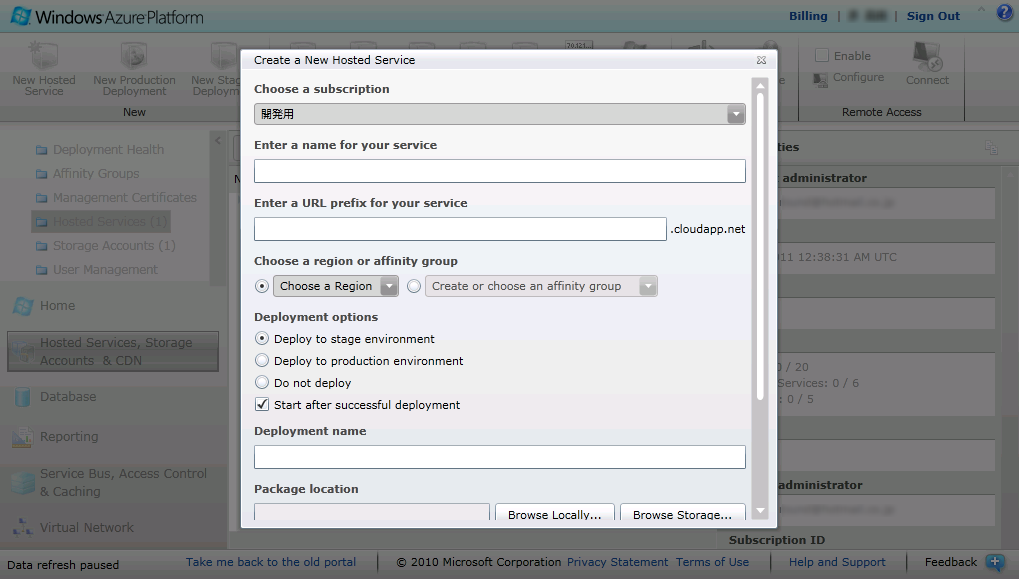Screen dimensions: 1019x579
Task: Click the New Production Deployment ribbon icon
Action: pos(134,56)
